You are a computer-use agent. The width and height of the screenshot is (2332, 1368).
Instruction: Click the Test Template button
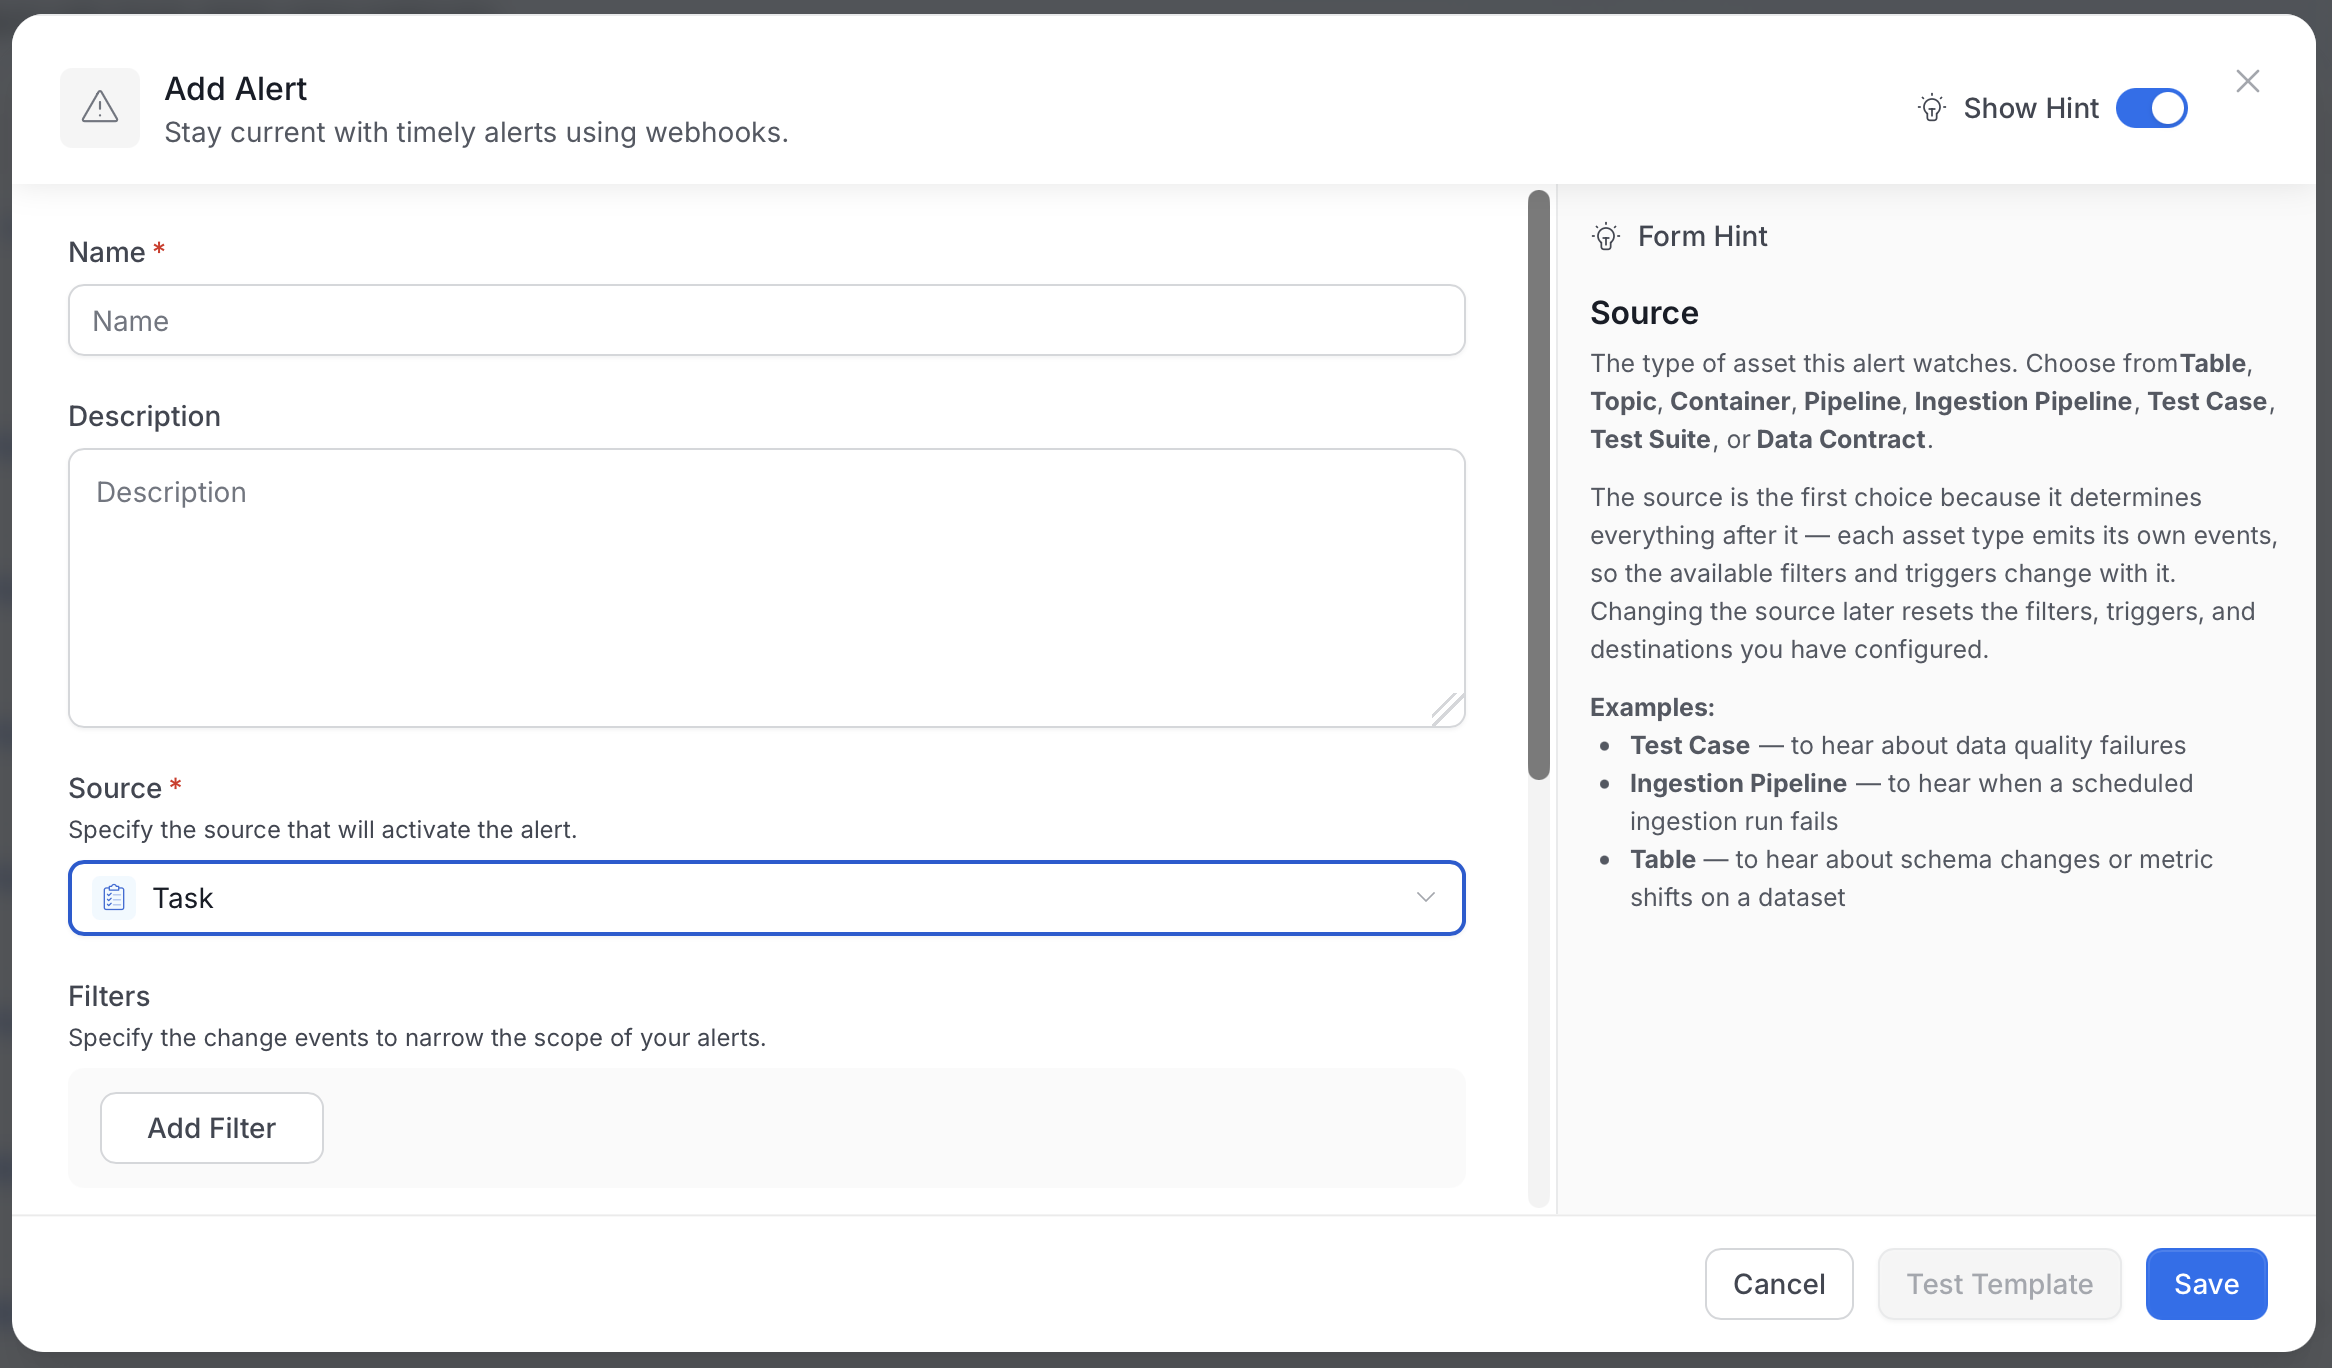(x=2000, y=1284)
